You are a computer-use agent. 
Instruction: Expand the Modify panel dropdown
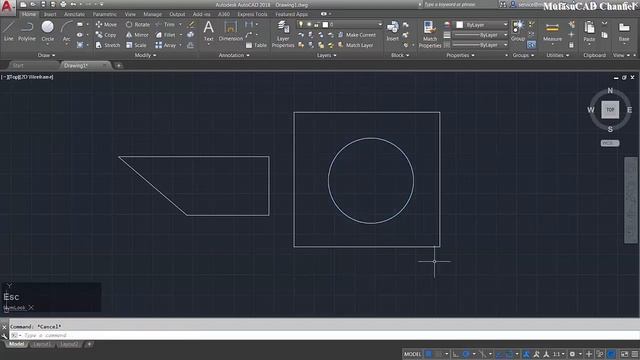point(145,55)
